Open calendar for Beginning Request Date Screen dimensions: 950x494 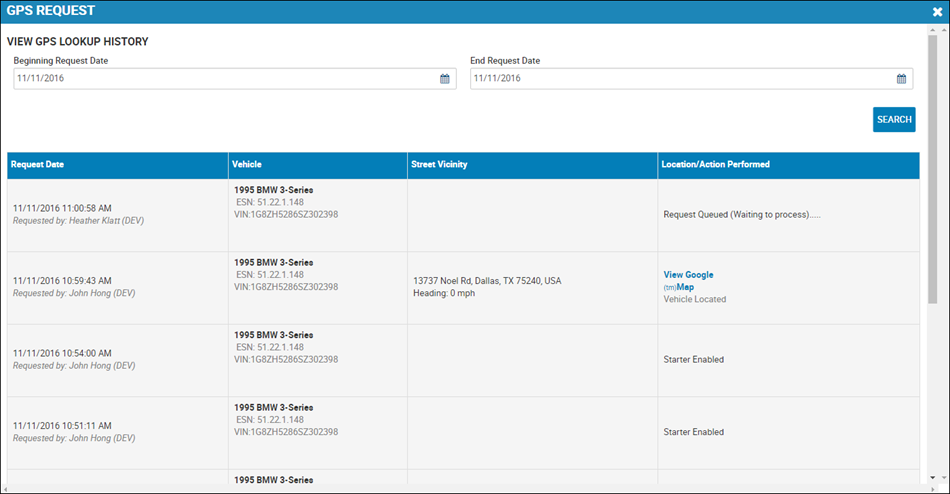pos(445,79)
